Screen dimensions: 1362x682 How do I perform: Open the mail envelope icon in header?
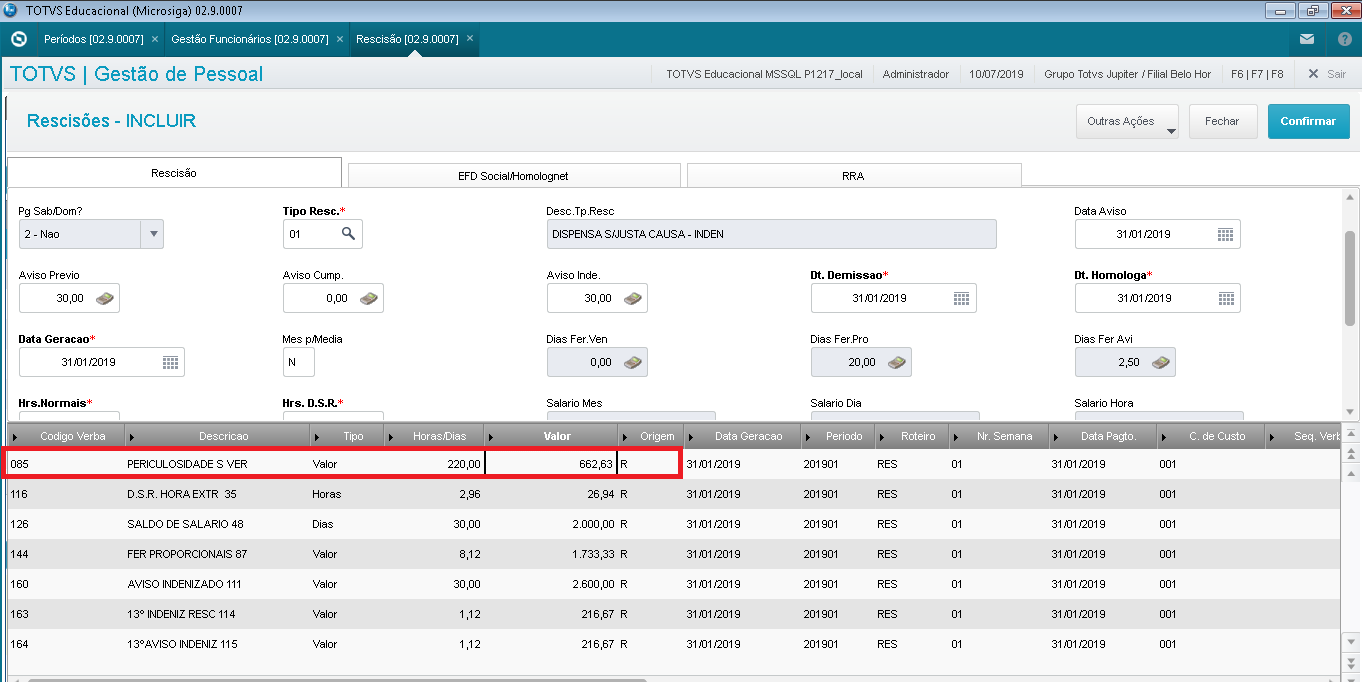coord(1307,39)
